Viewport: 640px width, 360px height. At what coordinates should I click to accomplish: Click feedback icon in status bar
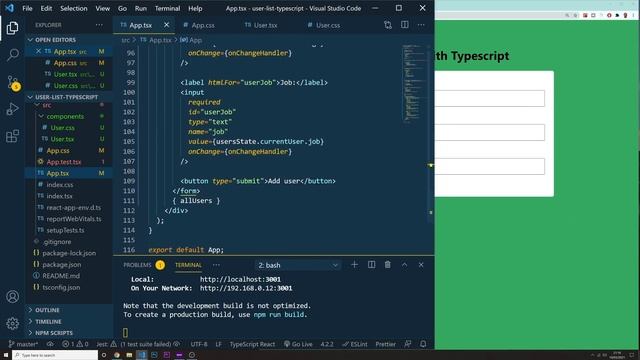click(407, 344)
